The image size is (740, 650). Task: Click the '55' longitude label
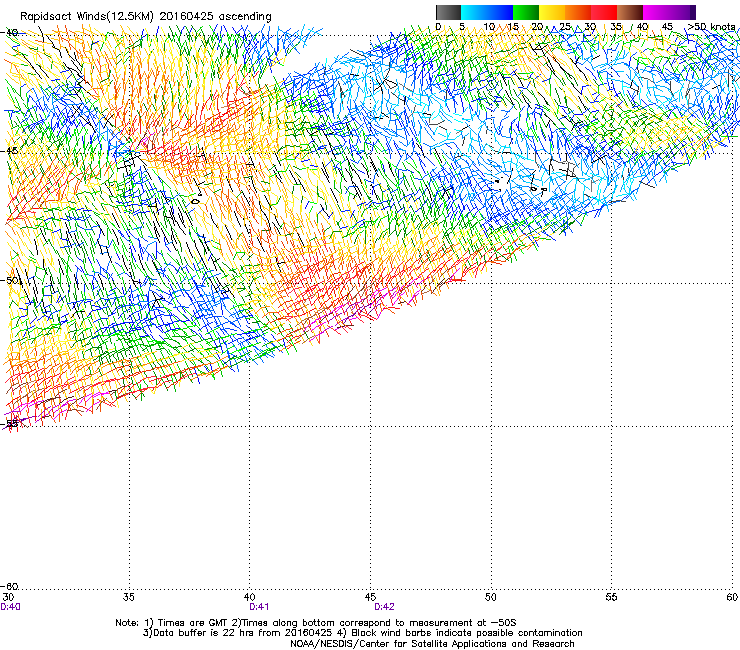[x=611, y=597]
